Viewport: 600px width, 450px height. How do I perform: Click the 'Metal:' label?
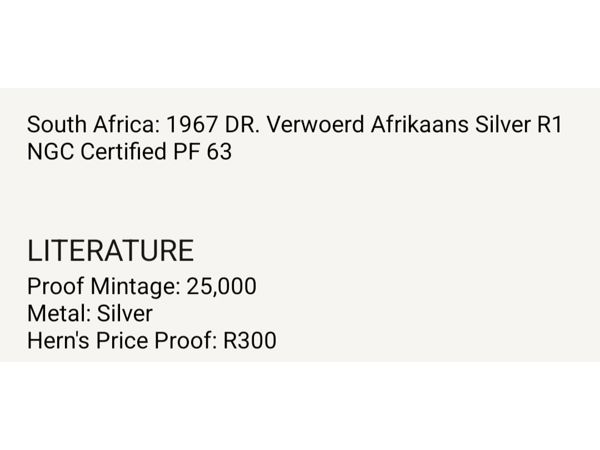point(59,313)
